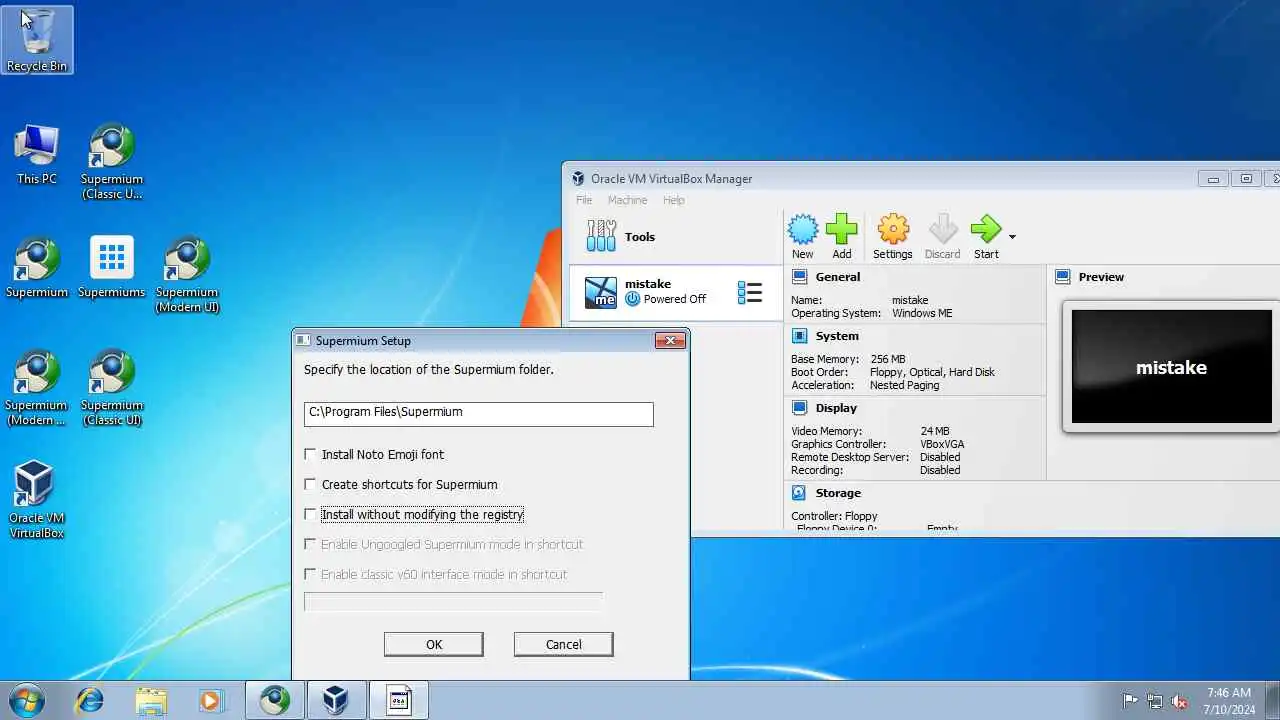Open the Windows Start orb
This screenshot has height=720, width=1280.
click(27, 700)
